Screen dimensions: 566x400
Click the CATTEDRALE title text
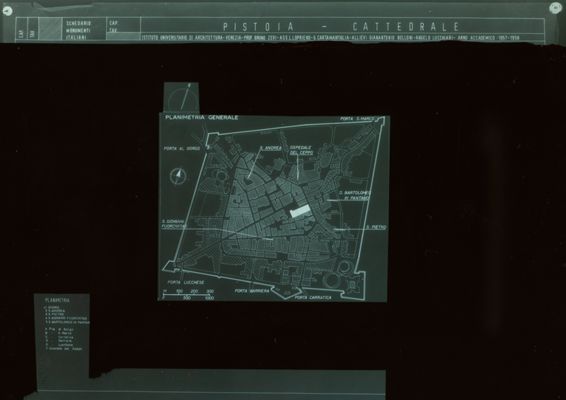(x=406, y=27)
